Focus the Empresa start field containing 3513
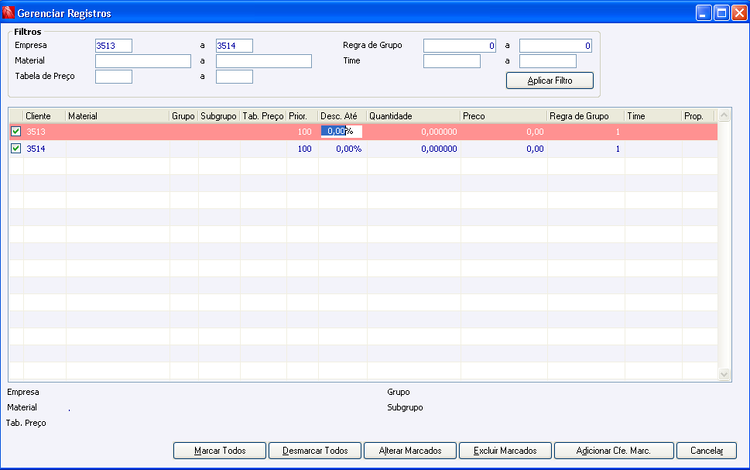Screen dimensions: 750x470 pos(113,46)
